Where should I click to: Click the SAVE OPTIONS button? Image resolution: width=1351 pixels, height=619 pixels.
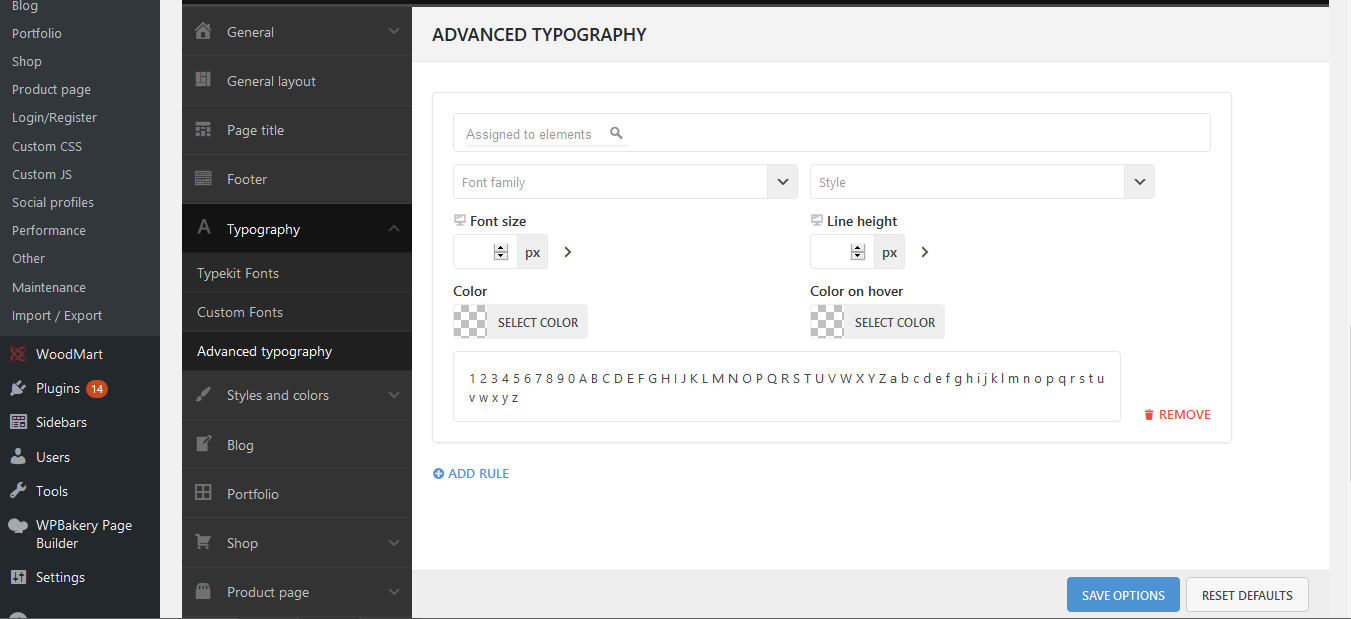pyautogui.click(x=1123, y=595)
